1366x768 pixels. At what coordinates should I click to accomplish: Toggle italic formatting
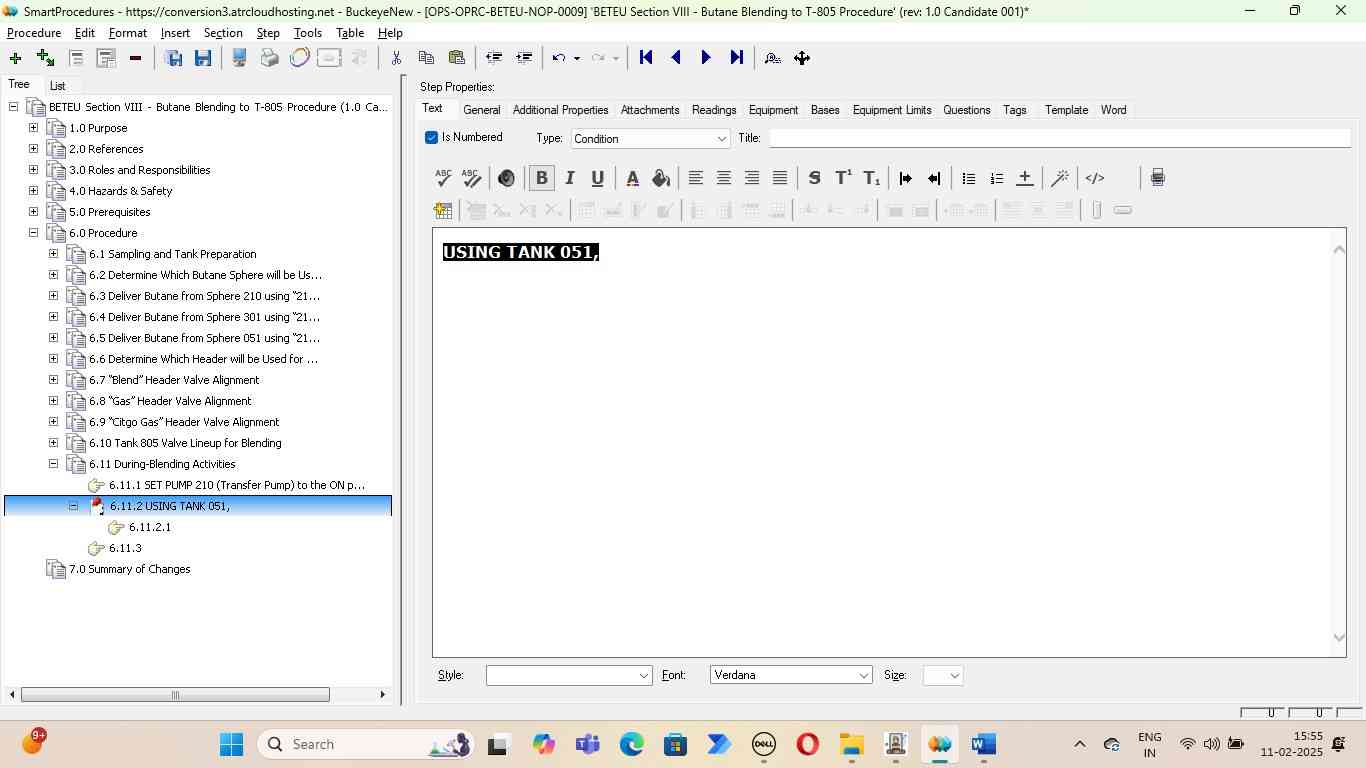point(570,178)
